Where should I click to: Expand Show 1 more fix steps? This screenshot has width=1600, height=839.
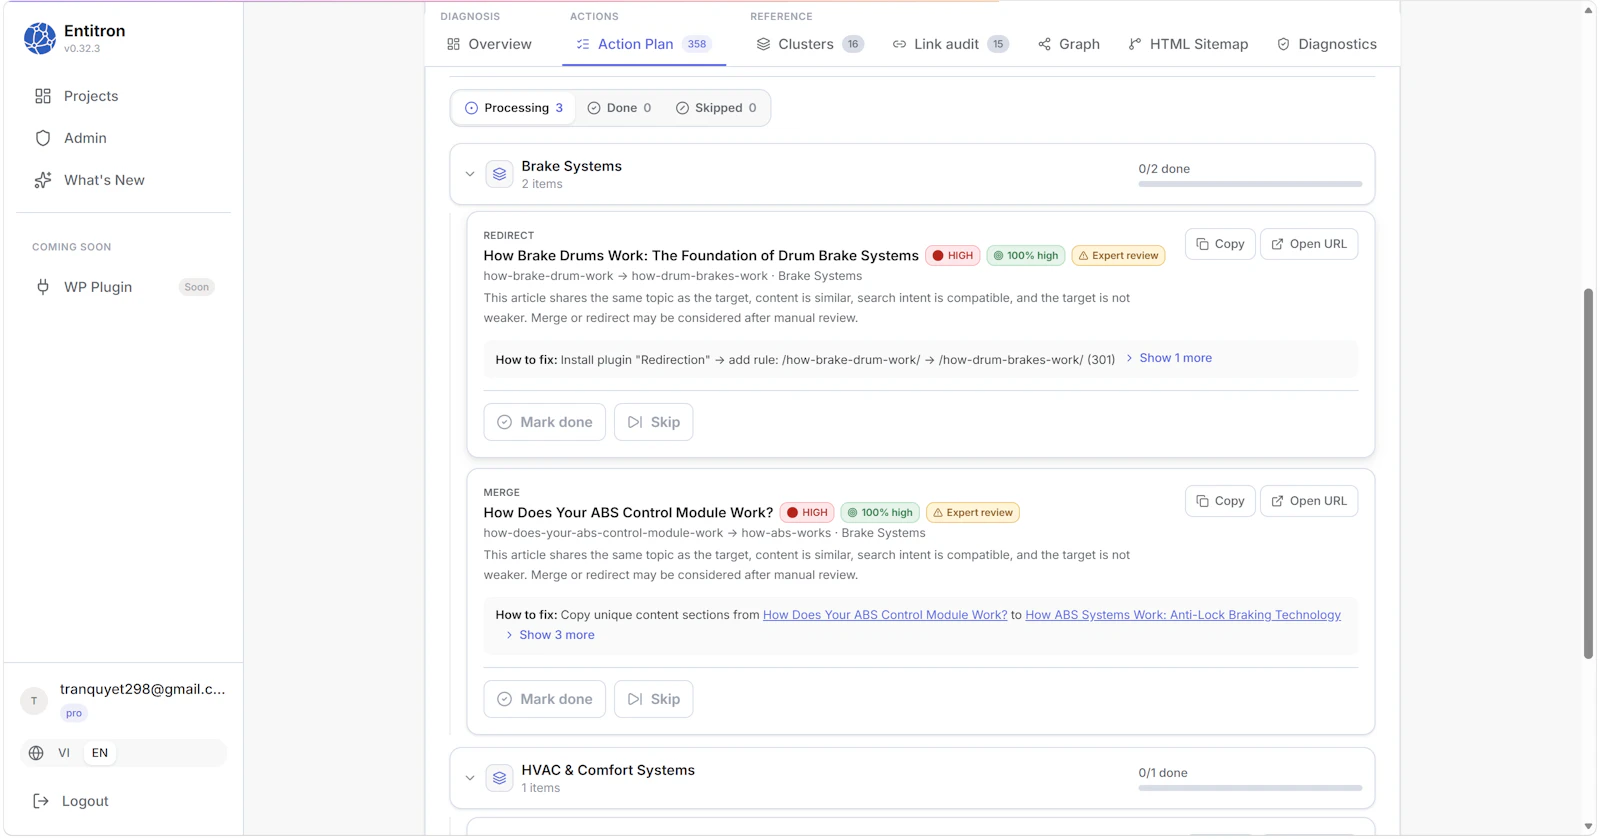pos(1169,358)
